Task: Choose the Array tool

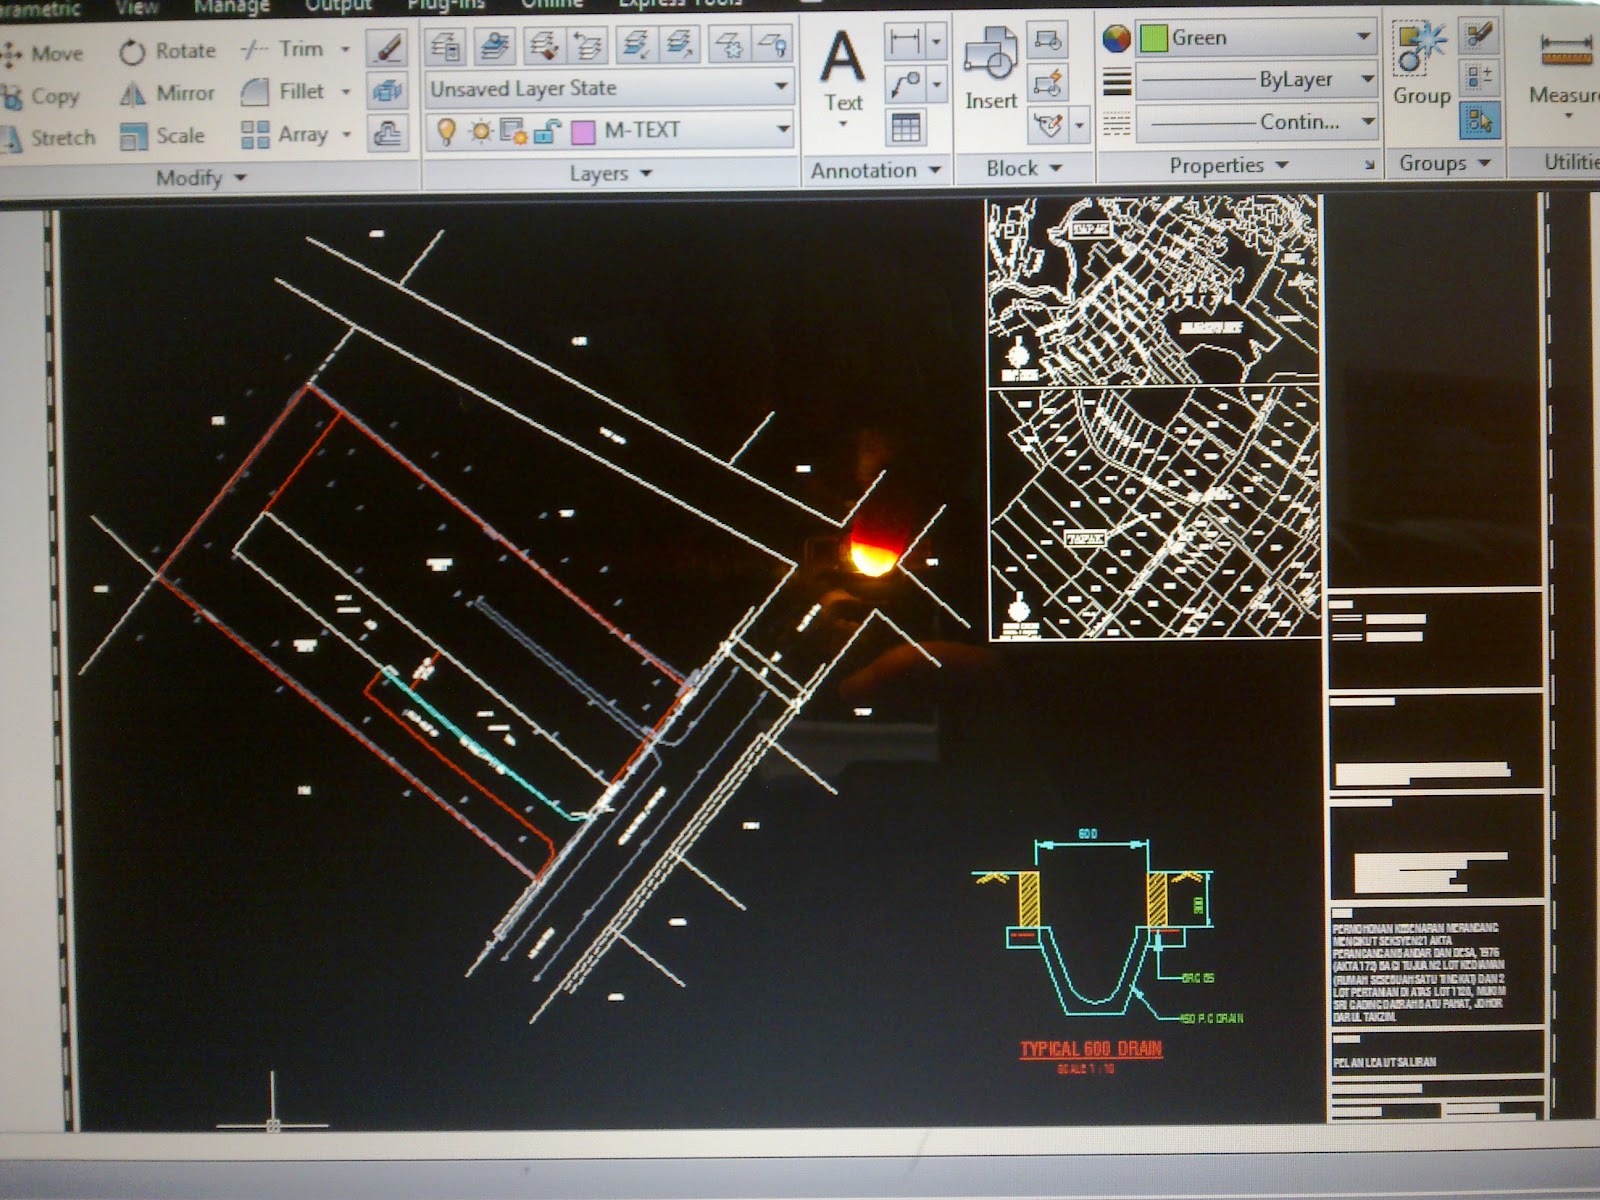Action: point(285,134)
